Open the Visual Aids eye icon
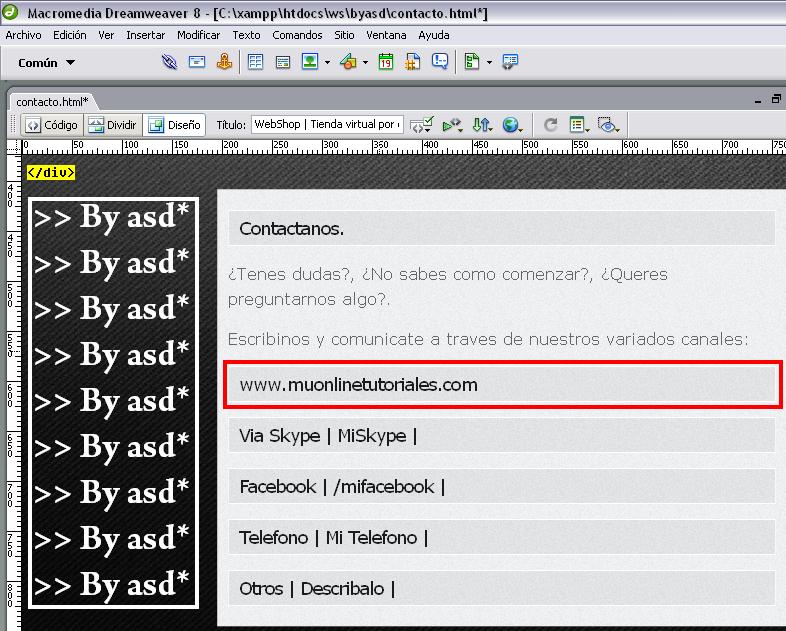This screenshot has width=786, height=631. pyautogui.click(x=608, y=124)
